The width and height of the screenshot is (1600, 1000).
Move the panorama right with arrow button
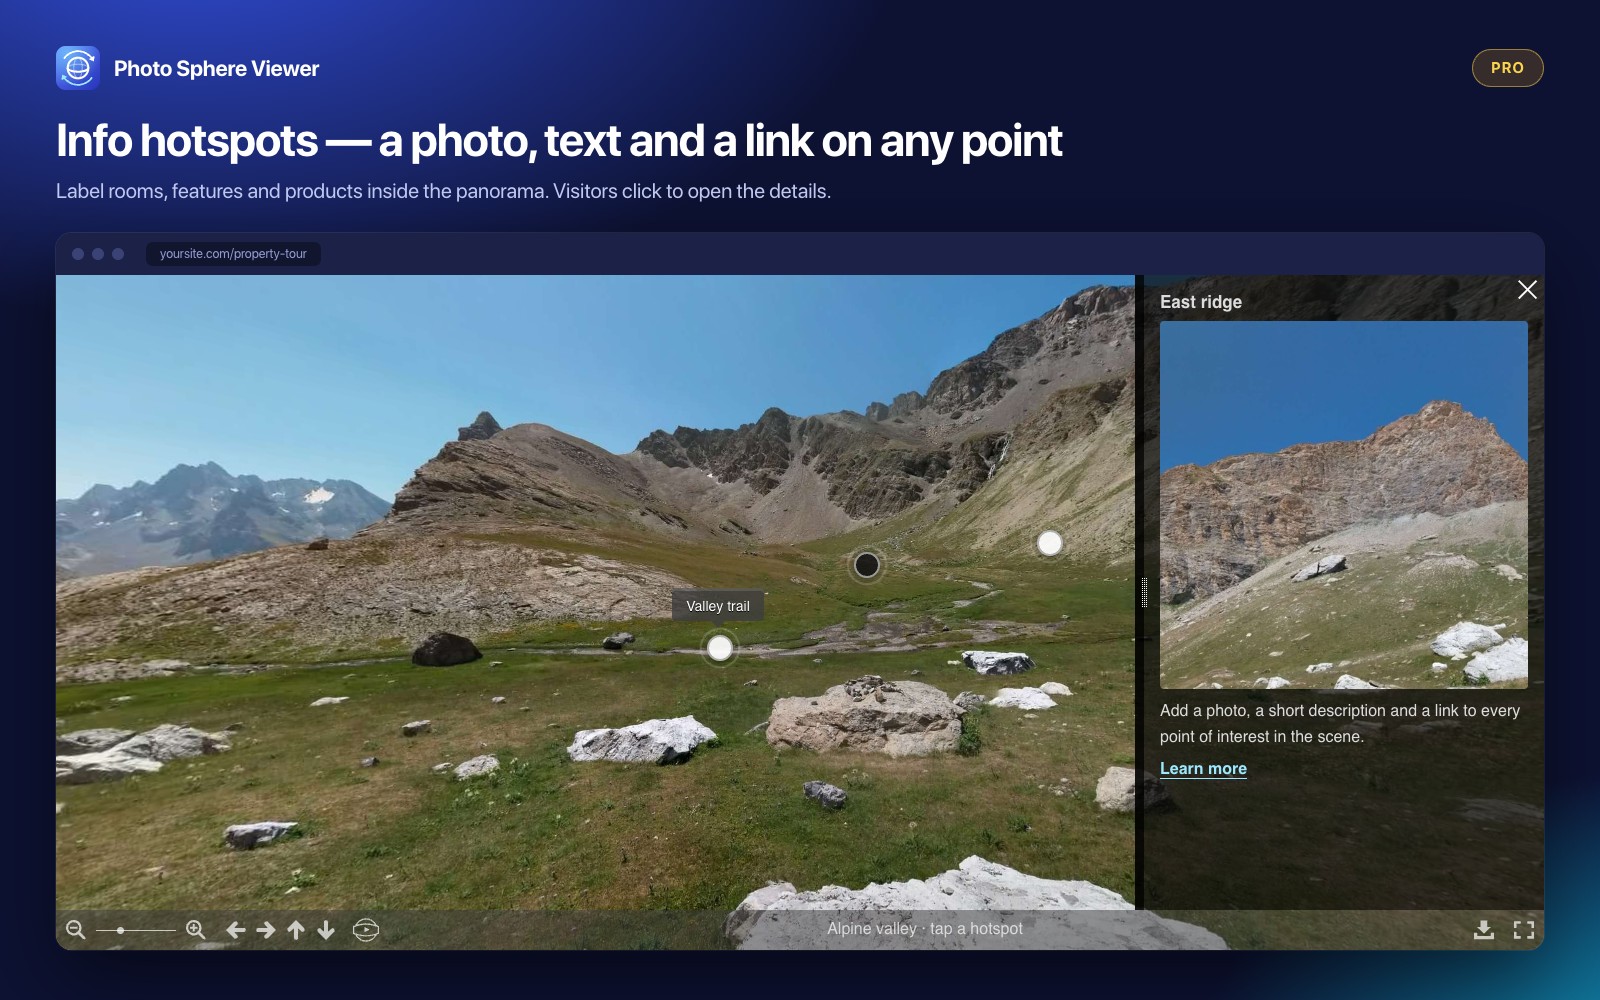click(x=266, y=930)
